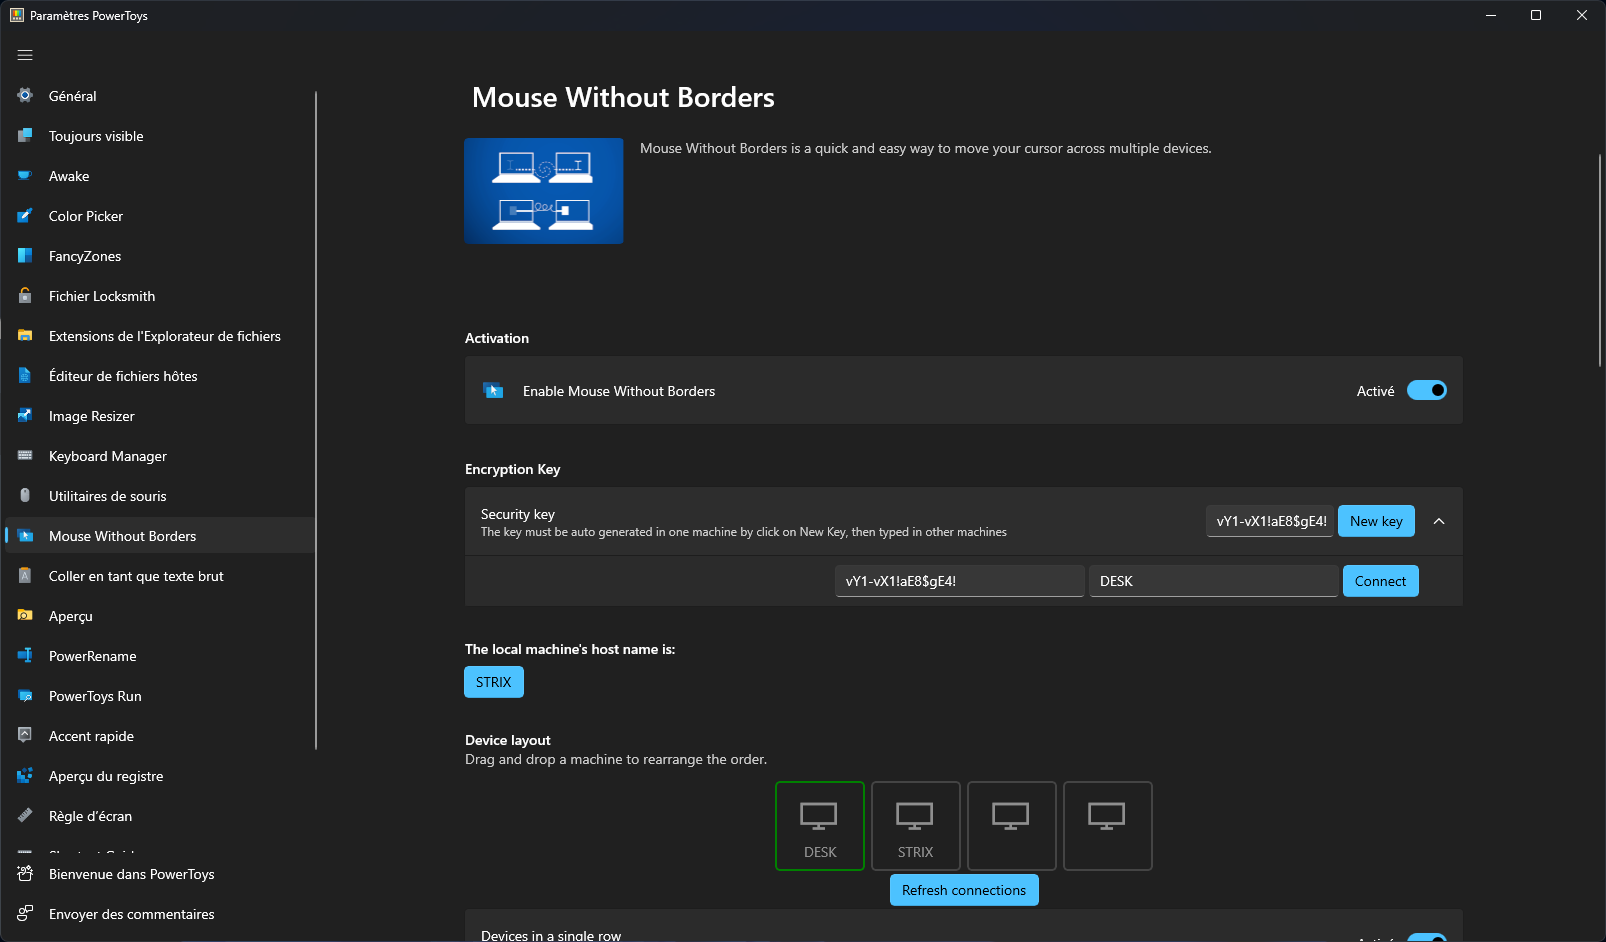
Task: Click the Awake coffee cup icon
Action: tap(25, 175)
